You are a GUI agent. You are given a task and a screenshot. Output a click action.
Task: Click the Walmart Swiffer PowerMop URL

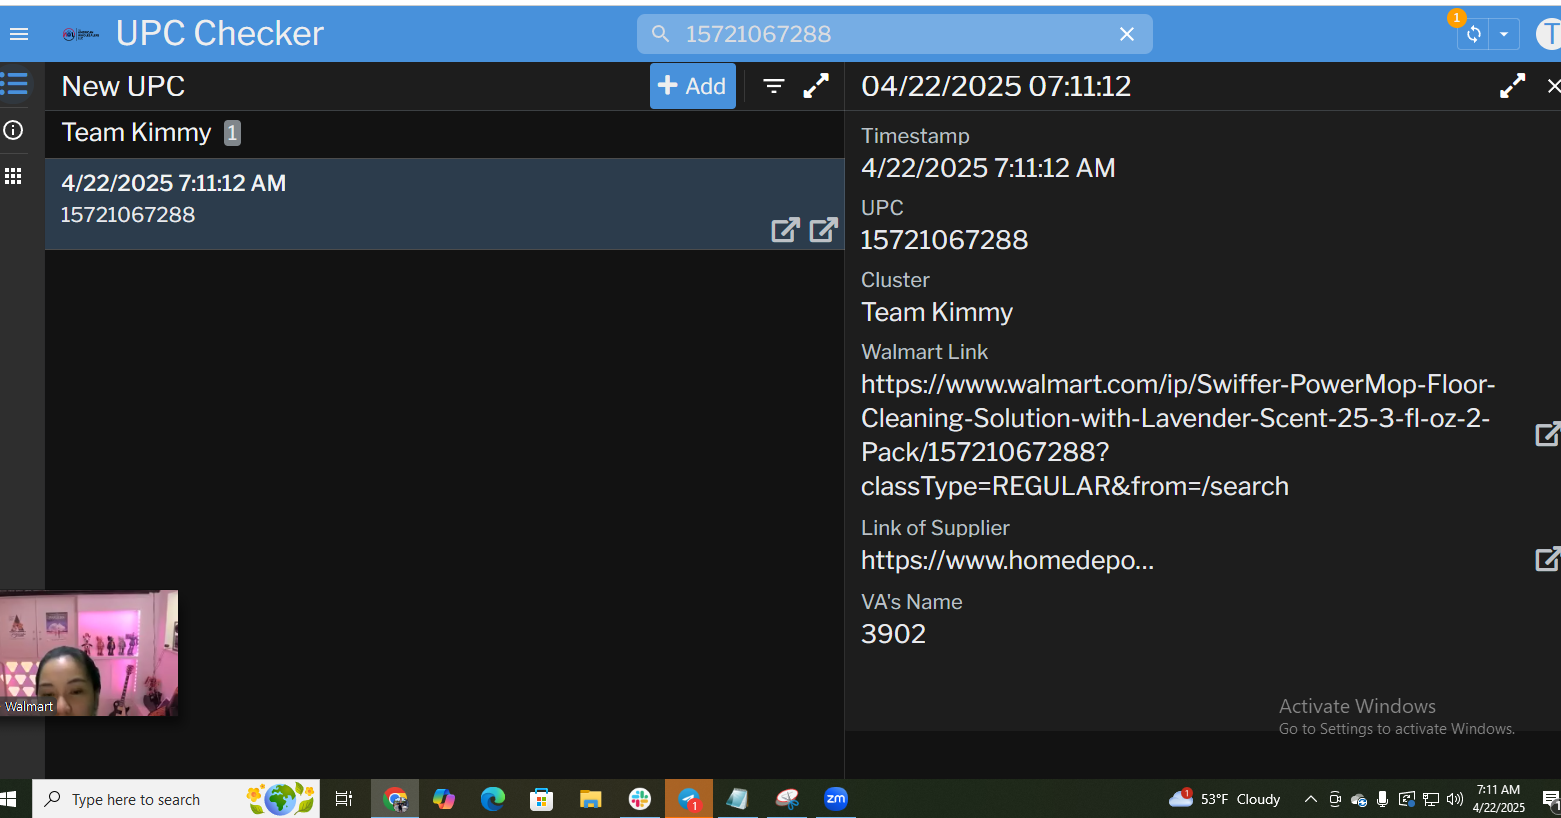coord(1177,434)
